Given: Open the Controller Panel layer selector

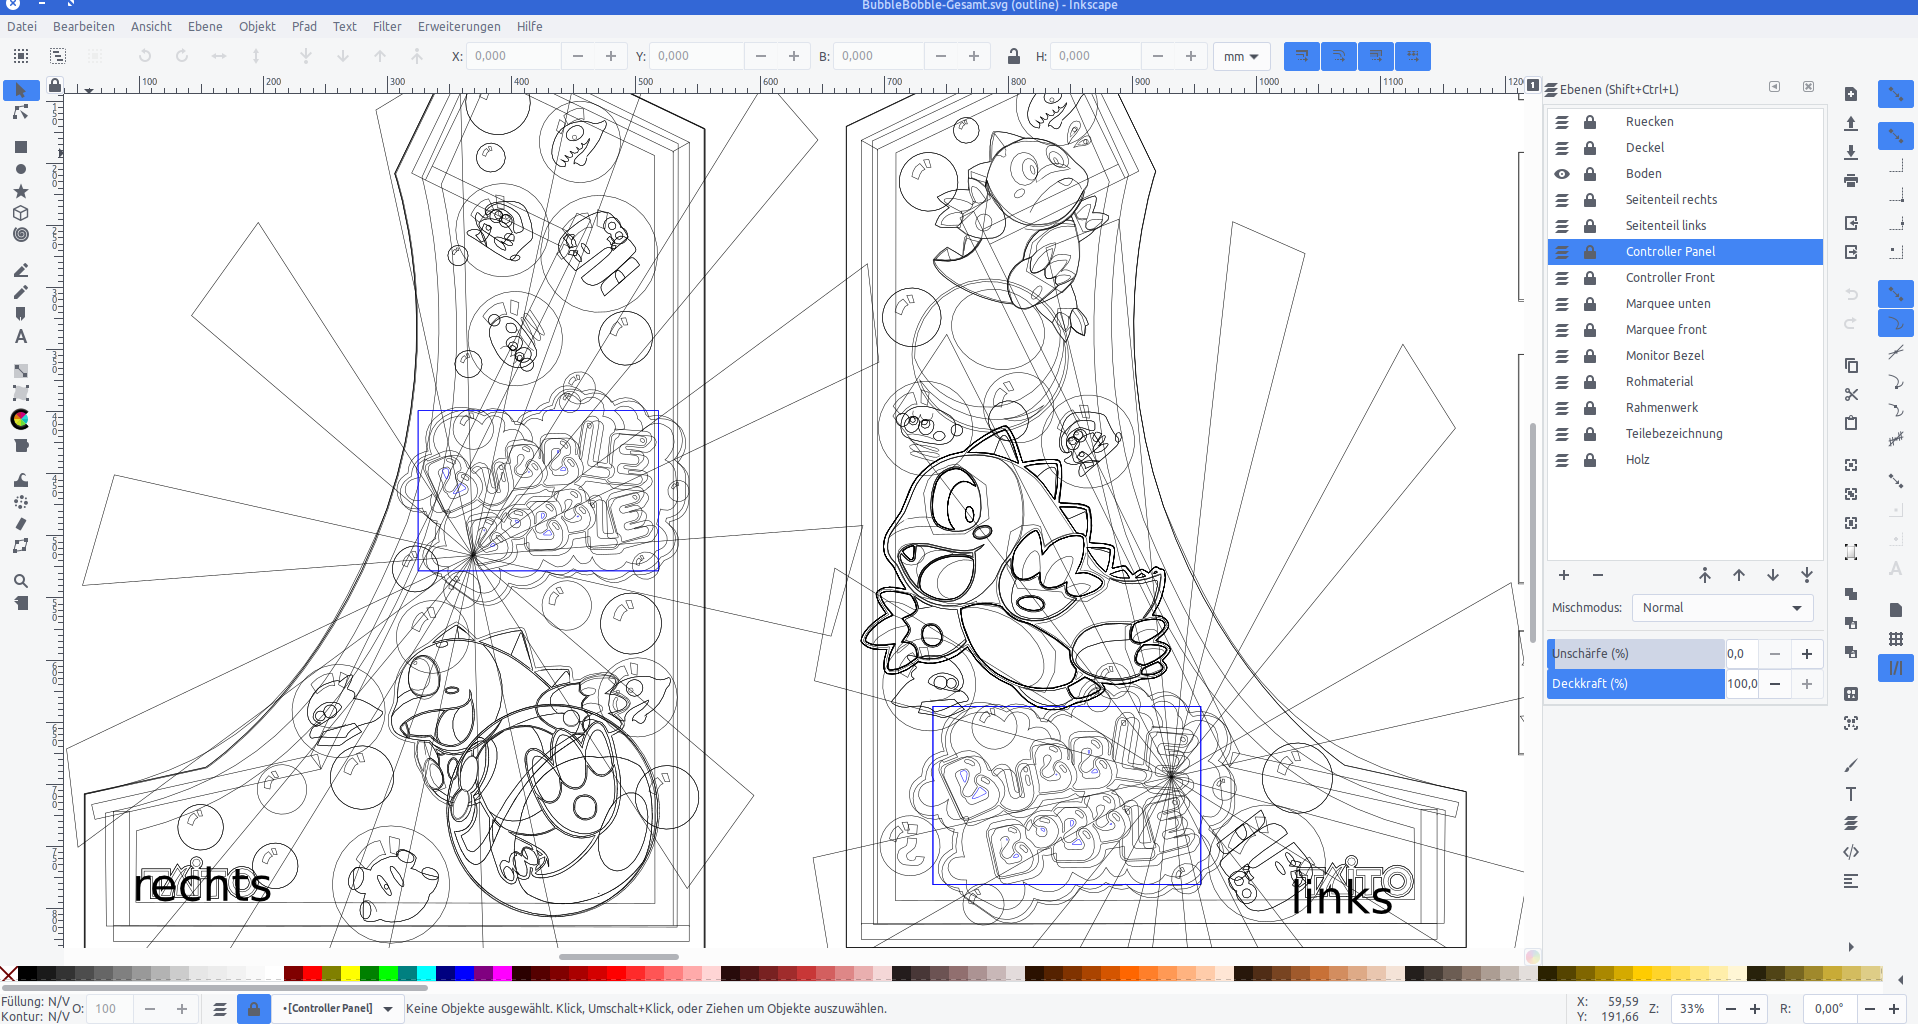Looking at the screenshot, I should [338, 1009].
